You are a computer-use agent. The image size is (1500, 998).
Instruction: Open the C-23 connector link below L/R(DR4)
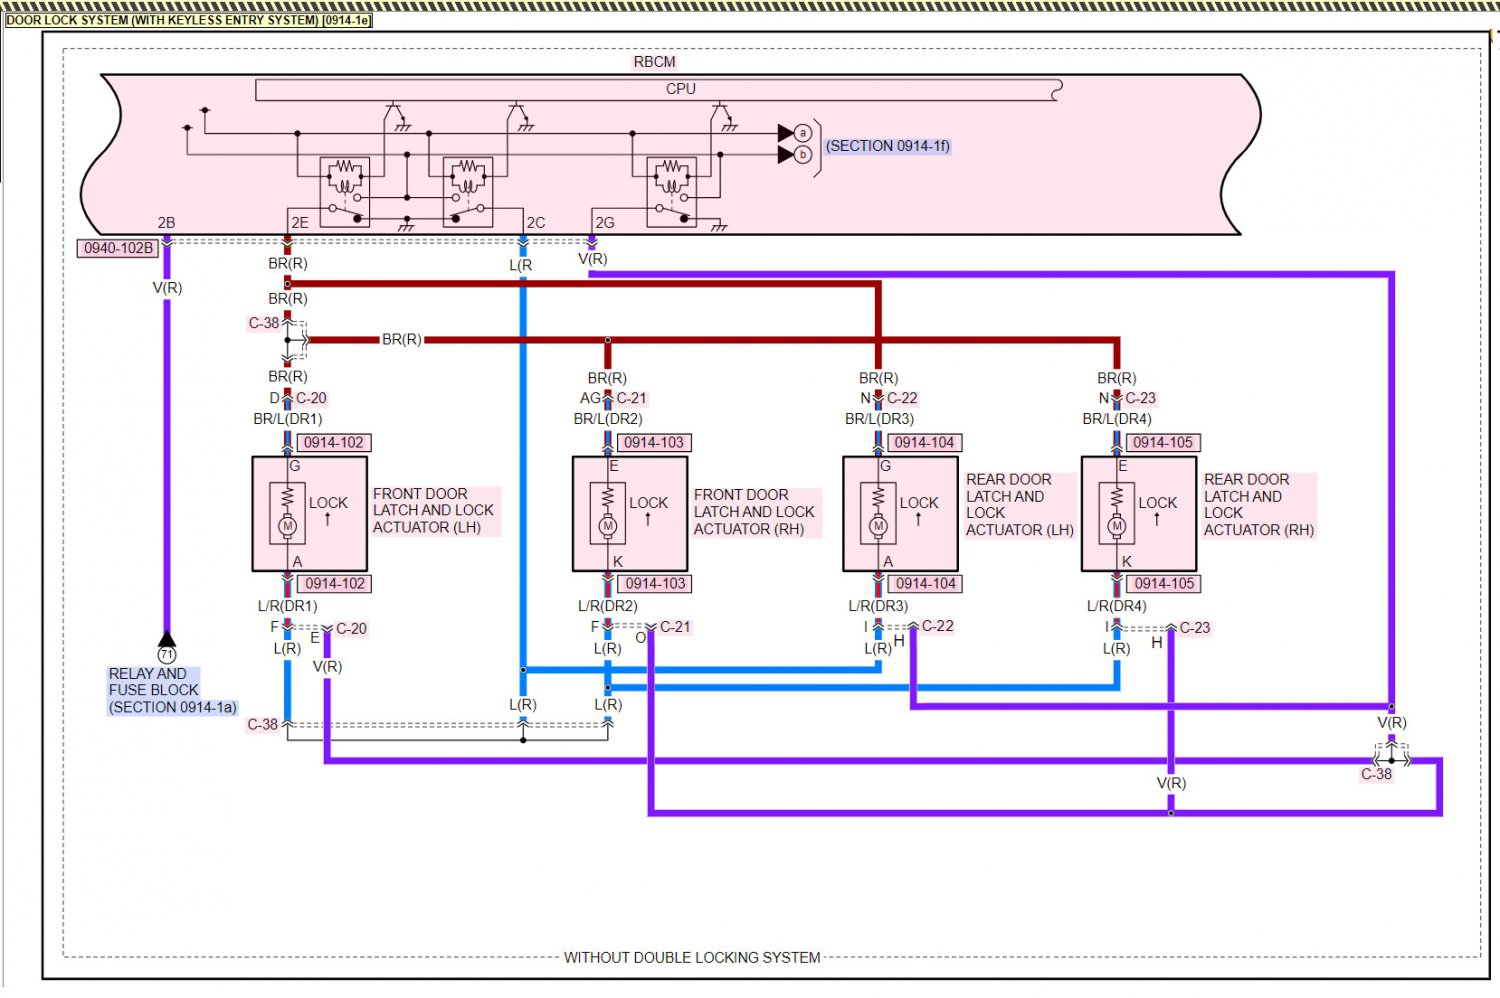1195,628
